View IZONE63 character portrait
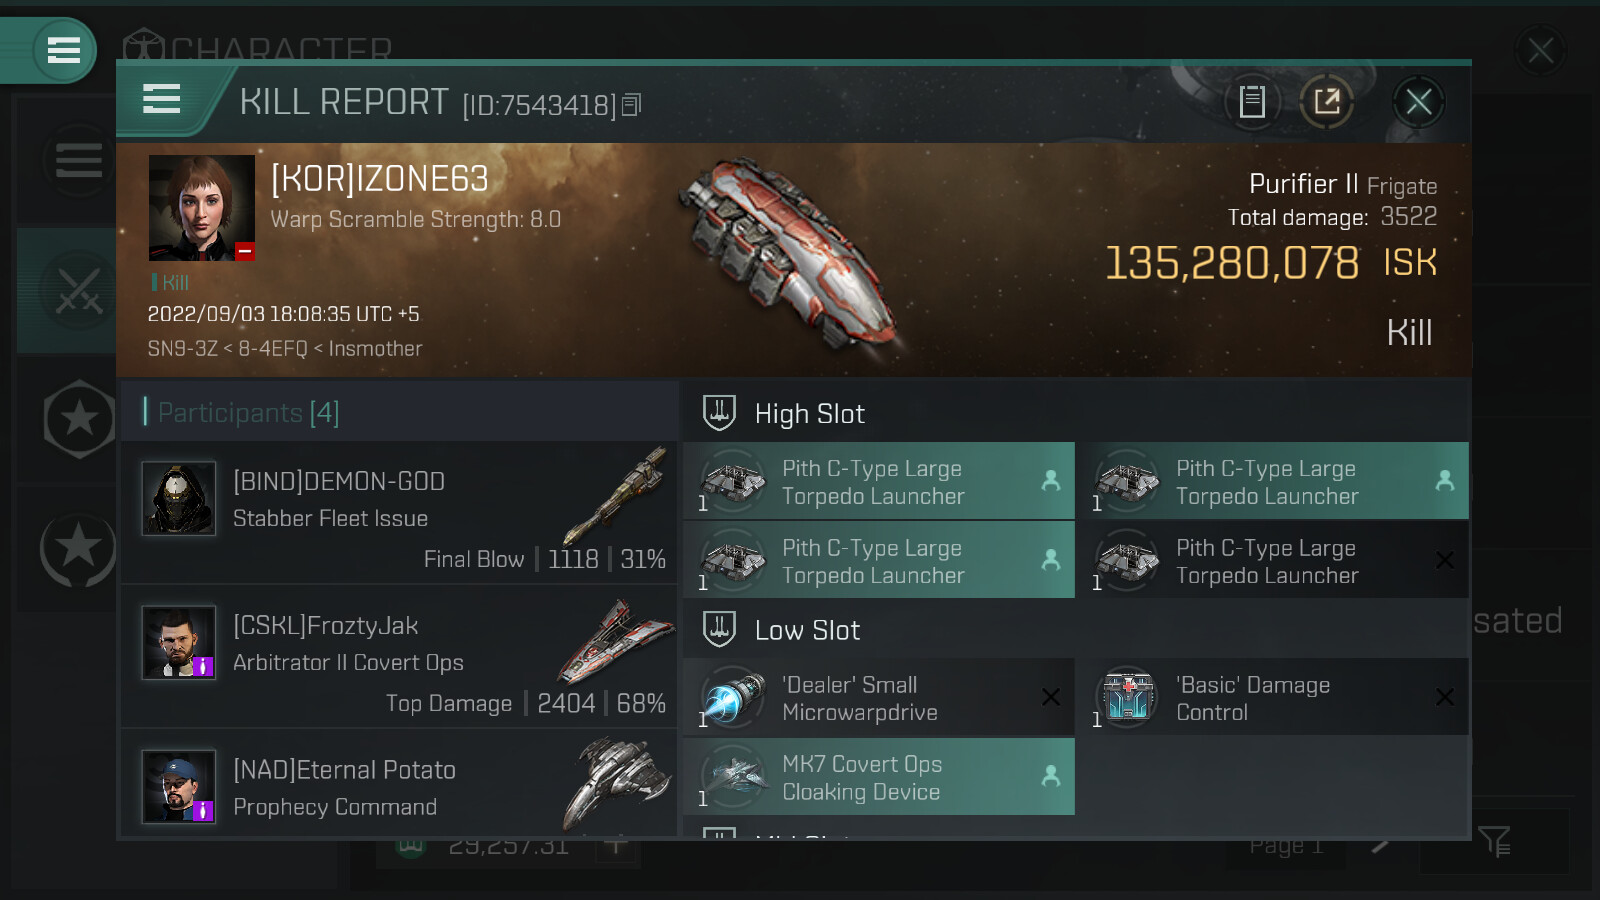Viewport: 1600px width, 900px height. click(x=201, y=208)
